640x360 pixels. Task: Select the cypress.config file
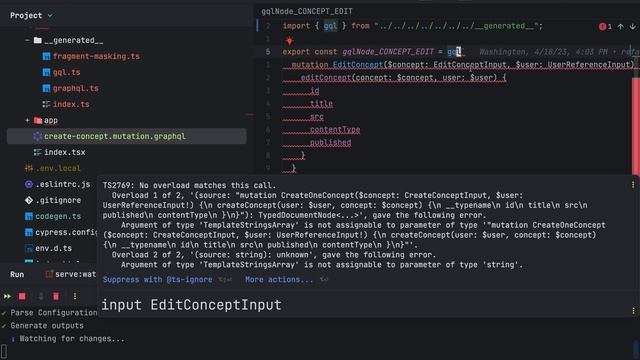tap(66, 232)
